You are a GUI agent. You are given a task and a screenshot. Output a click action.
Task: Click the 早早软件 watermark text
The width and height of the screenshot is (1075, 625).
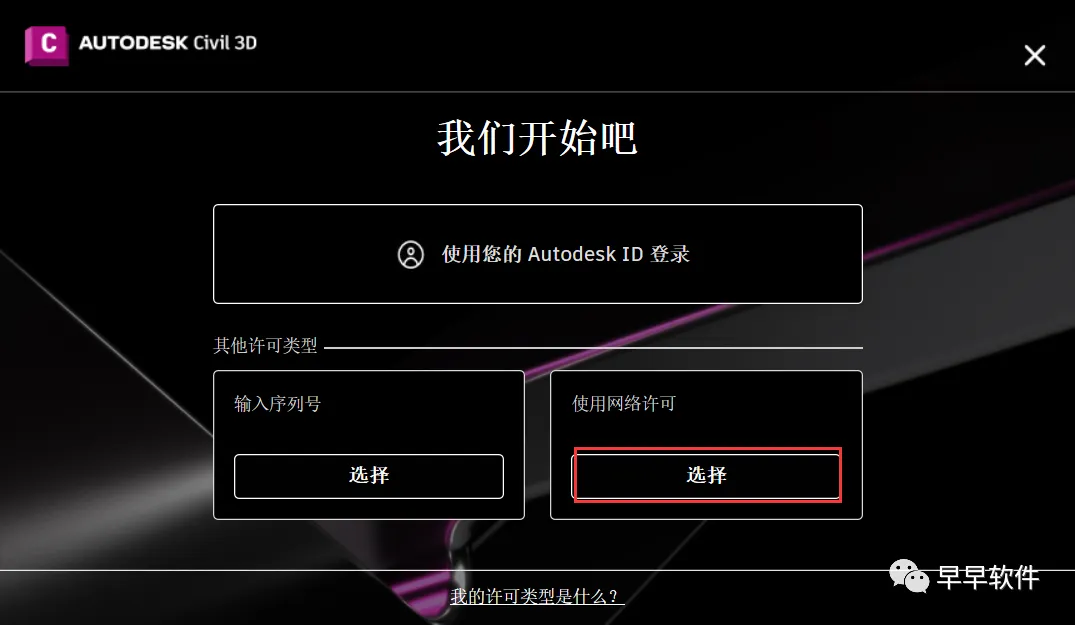click(x=988, y=577)
